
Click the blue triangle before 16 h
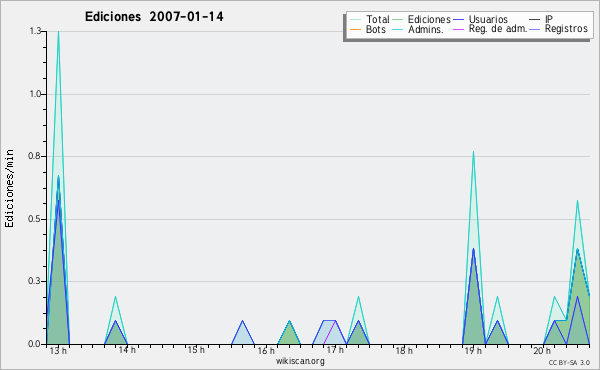pyautogui.click(x=243, y=334)
